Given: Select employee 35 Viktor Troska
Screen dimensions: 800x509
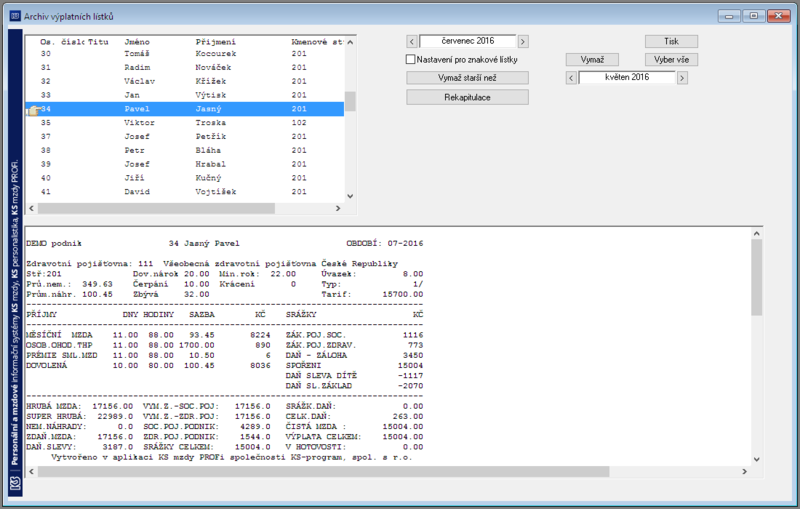Looking at the screenshot, I should 185,122.
